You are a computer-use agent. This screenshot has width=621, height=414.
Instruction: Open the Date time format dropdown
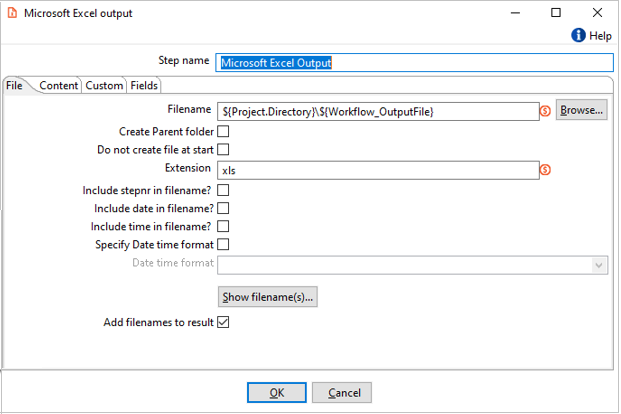coord(599,265)
